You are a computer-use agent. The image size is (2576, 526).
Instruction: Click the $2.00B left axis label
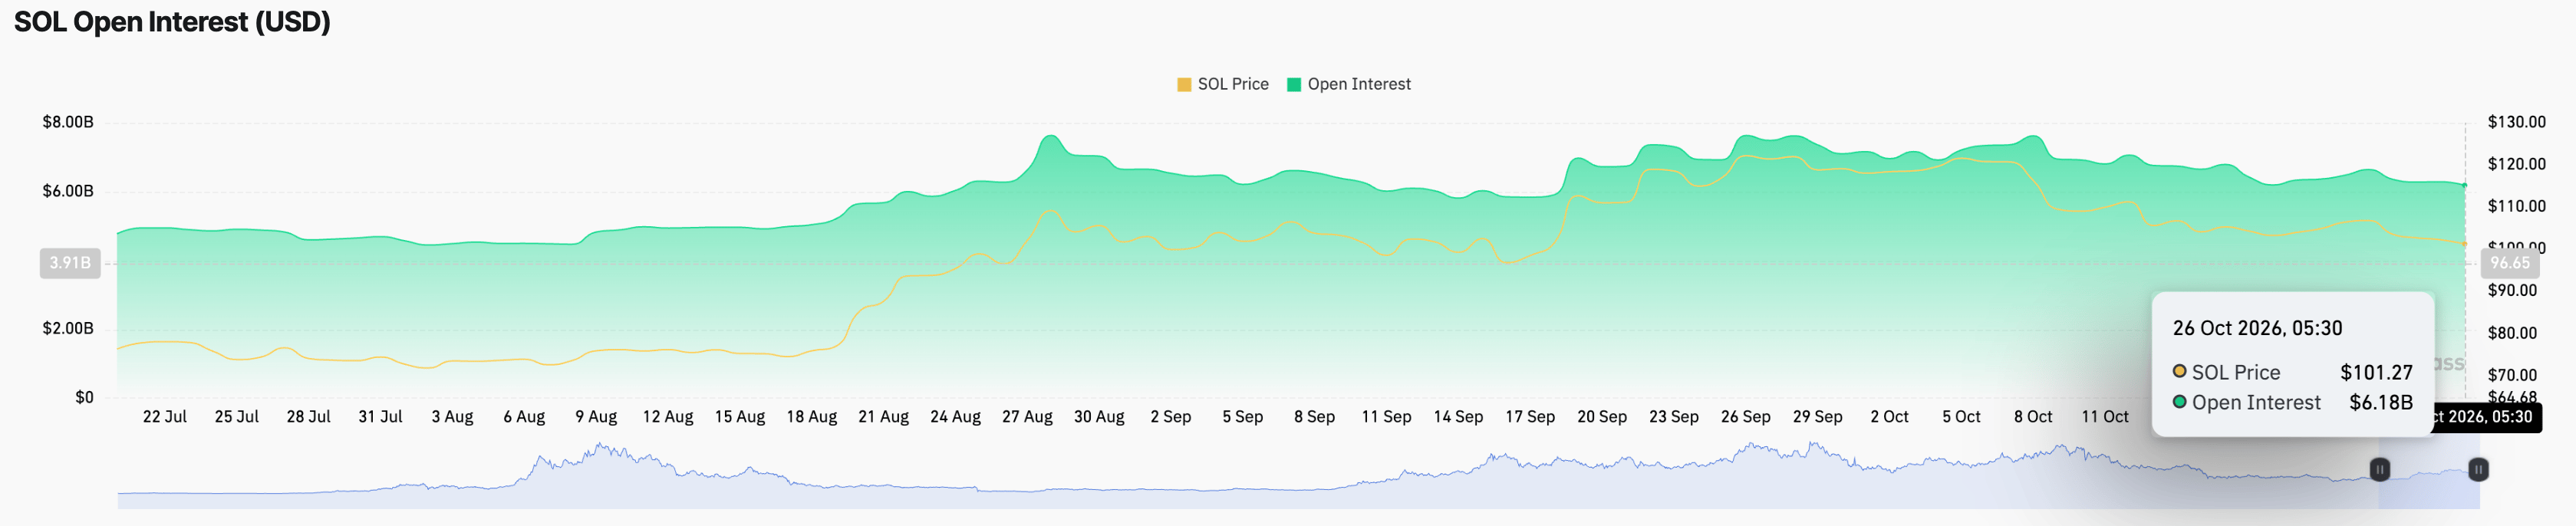click(x=68, y=328)
